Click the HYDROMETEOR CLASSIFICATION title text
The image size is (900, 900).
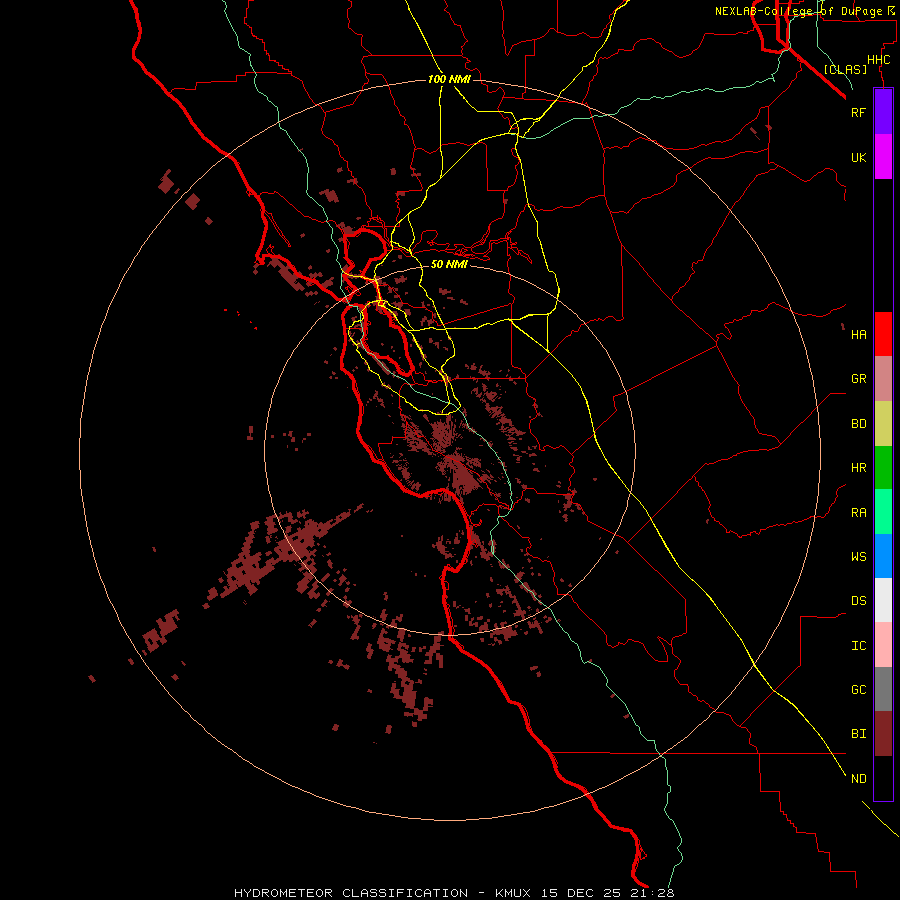pos(351,893)
